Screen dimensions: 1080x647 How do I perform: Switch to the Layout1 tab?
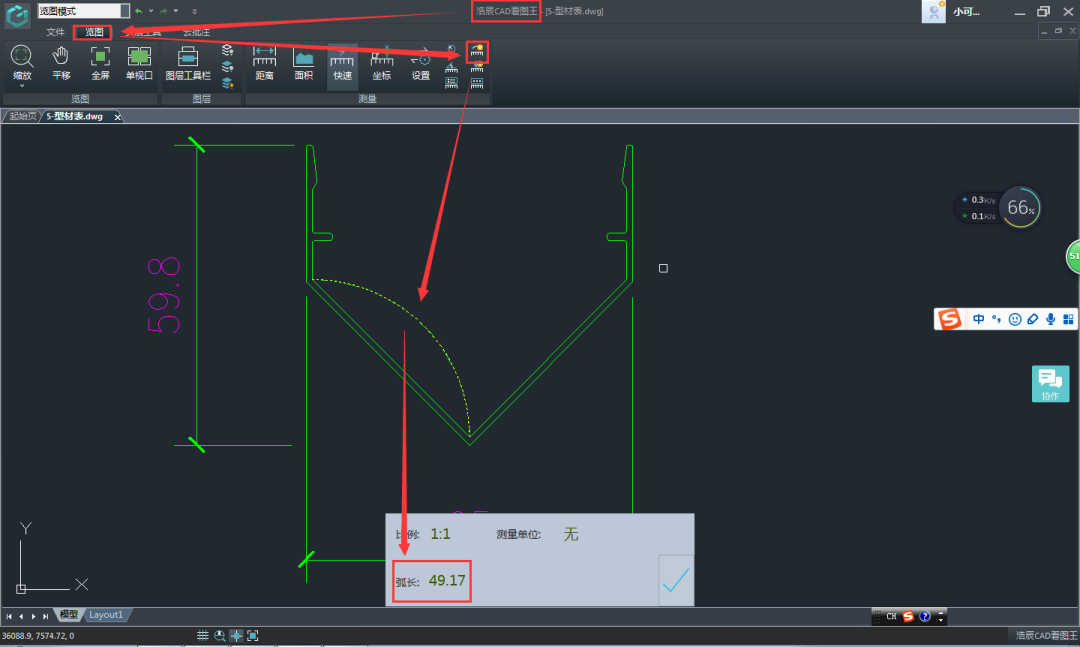[x=106, y=615]
